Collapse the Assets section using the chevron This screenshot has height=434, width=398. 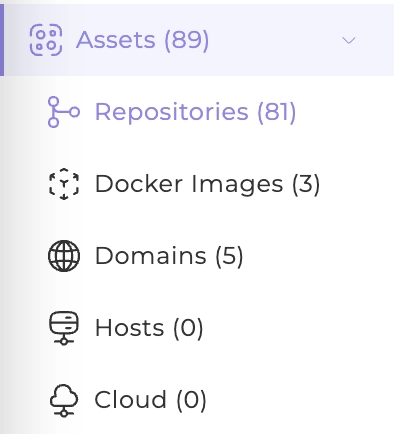[349, 40]
